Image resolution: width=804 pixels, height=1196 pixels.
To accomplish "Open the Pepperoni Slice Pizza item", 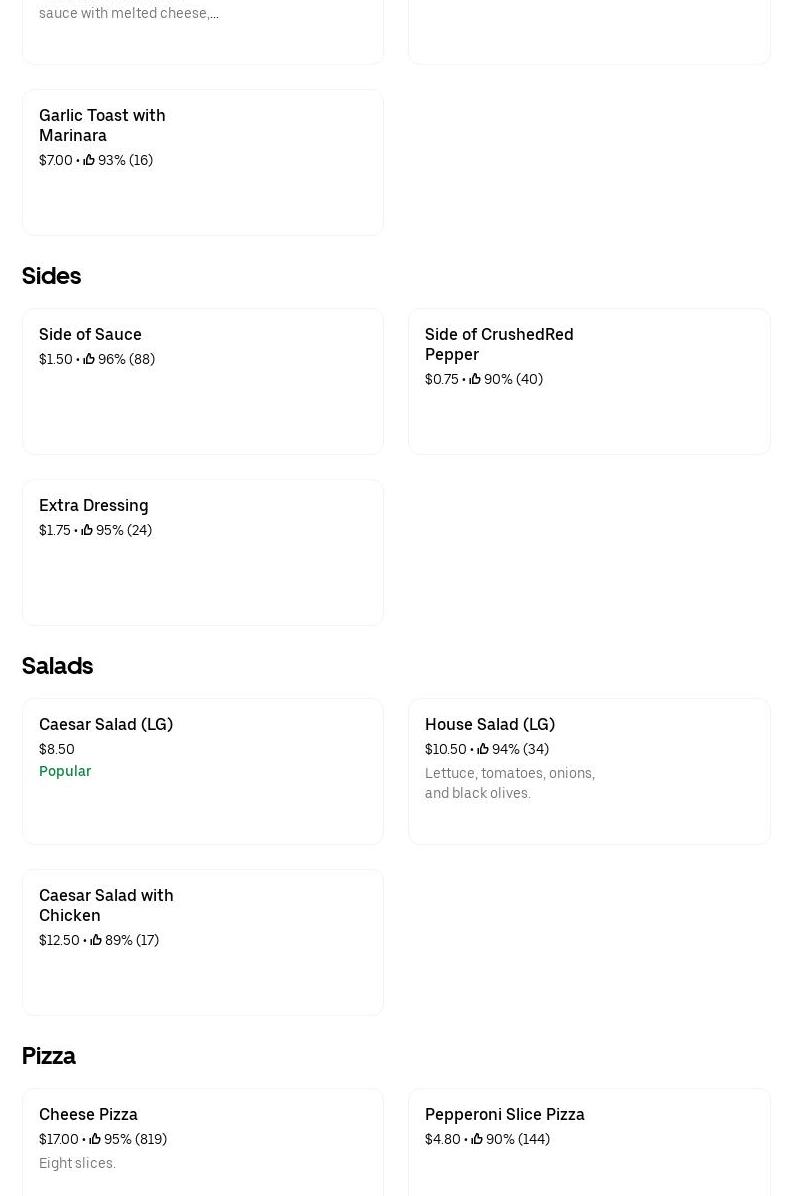I will point(505,1114).
